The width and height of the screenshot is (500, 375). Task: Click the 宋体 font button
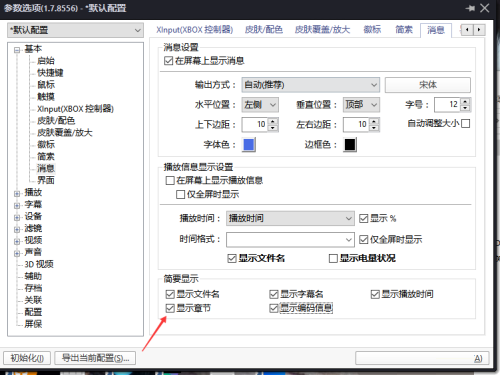click(x=428, y=85)
